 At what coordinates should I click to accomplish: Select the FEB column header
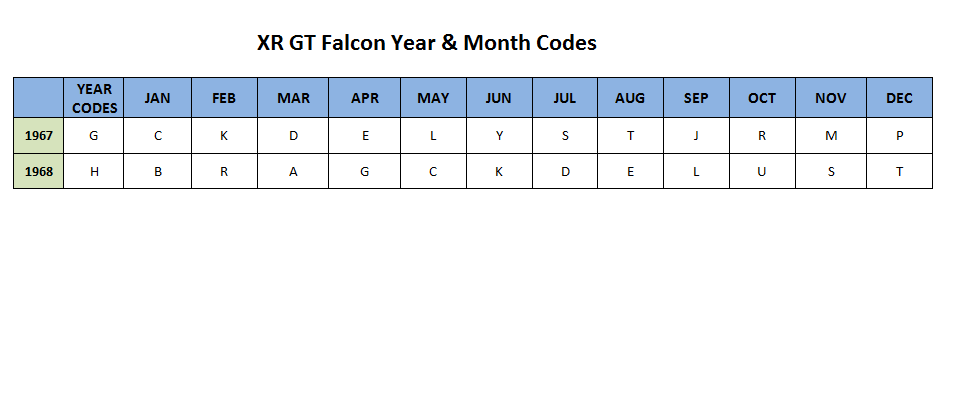(224, 98)
